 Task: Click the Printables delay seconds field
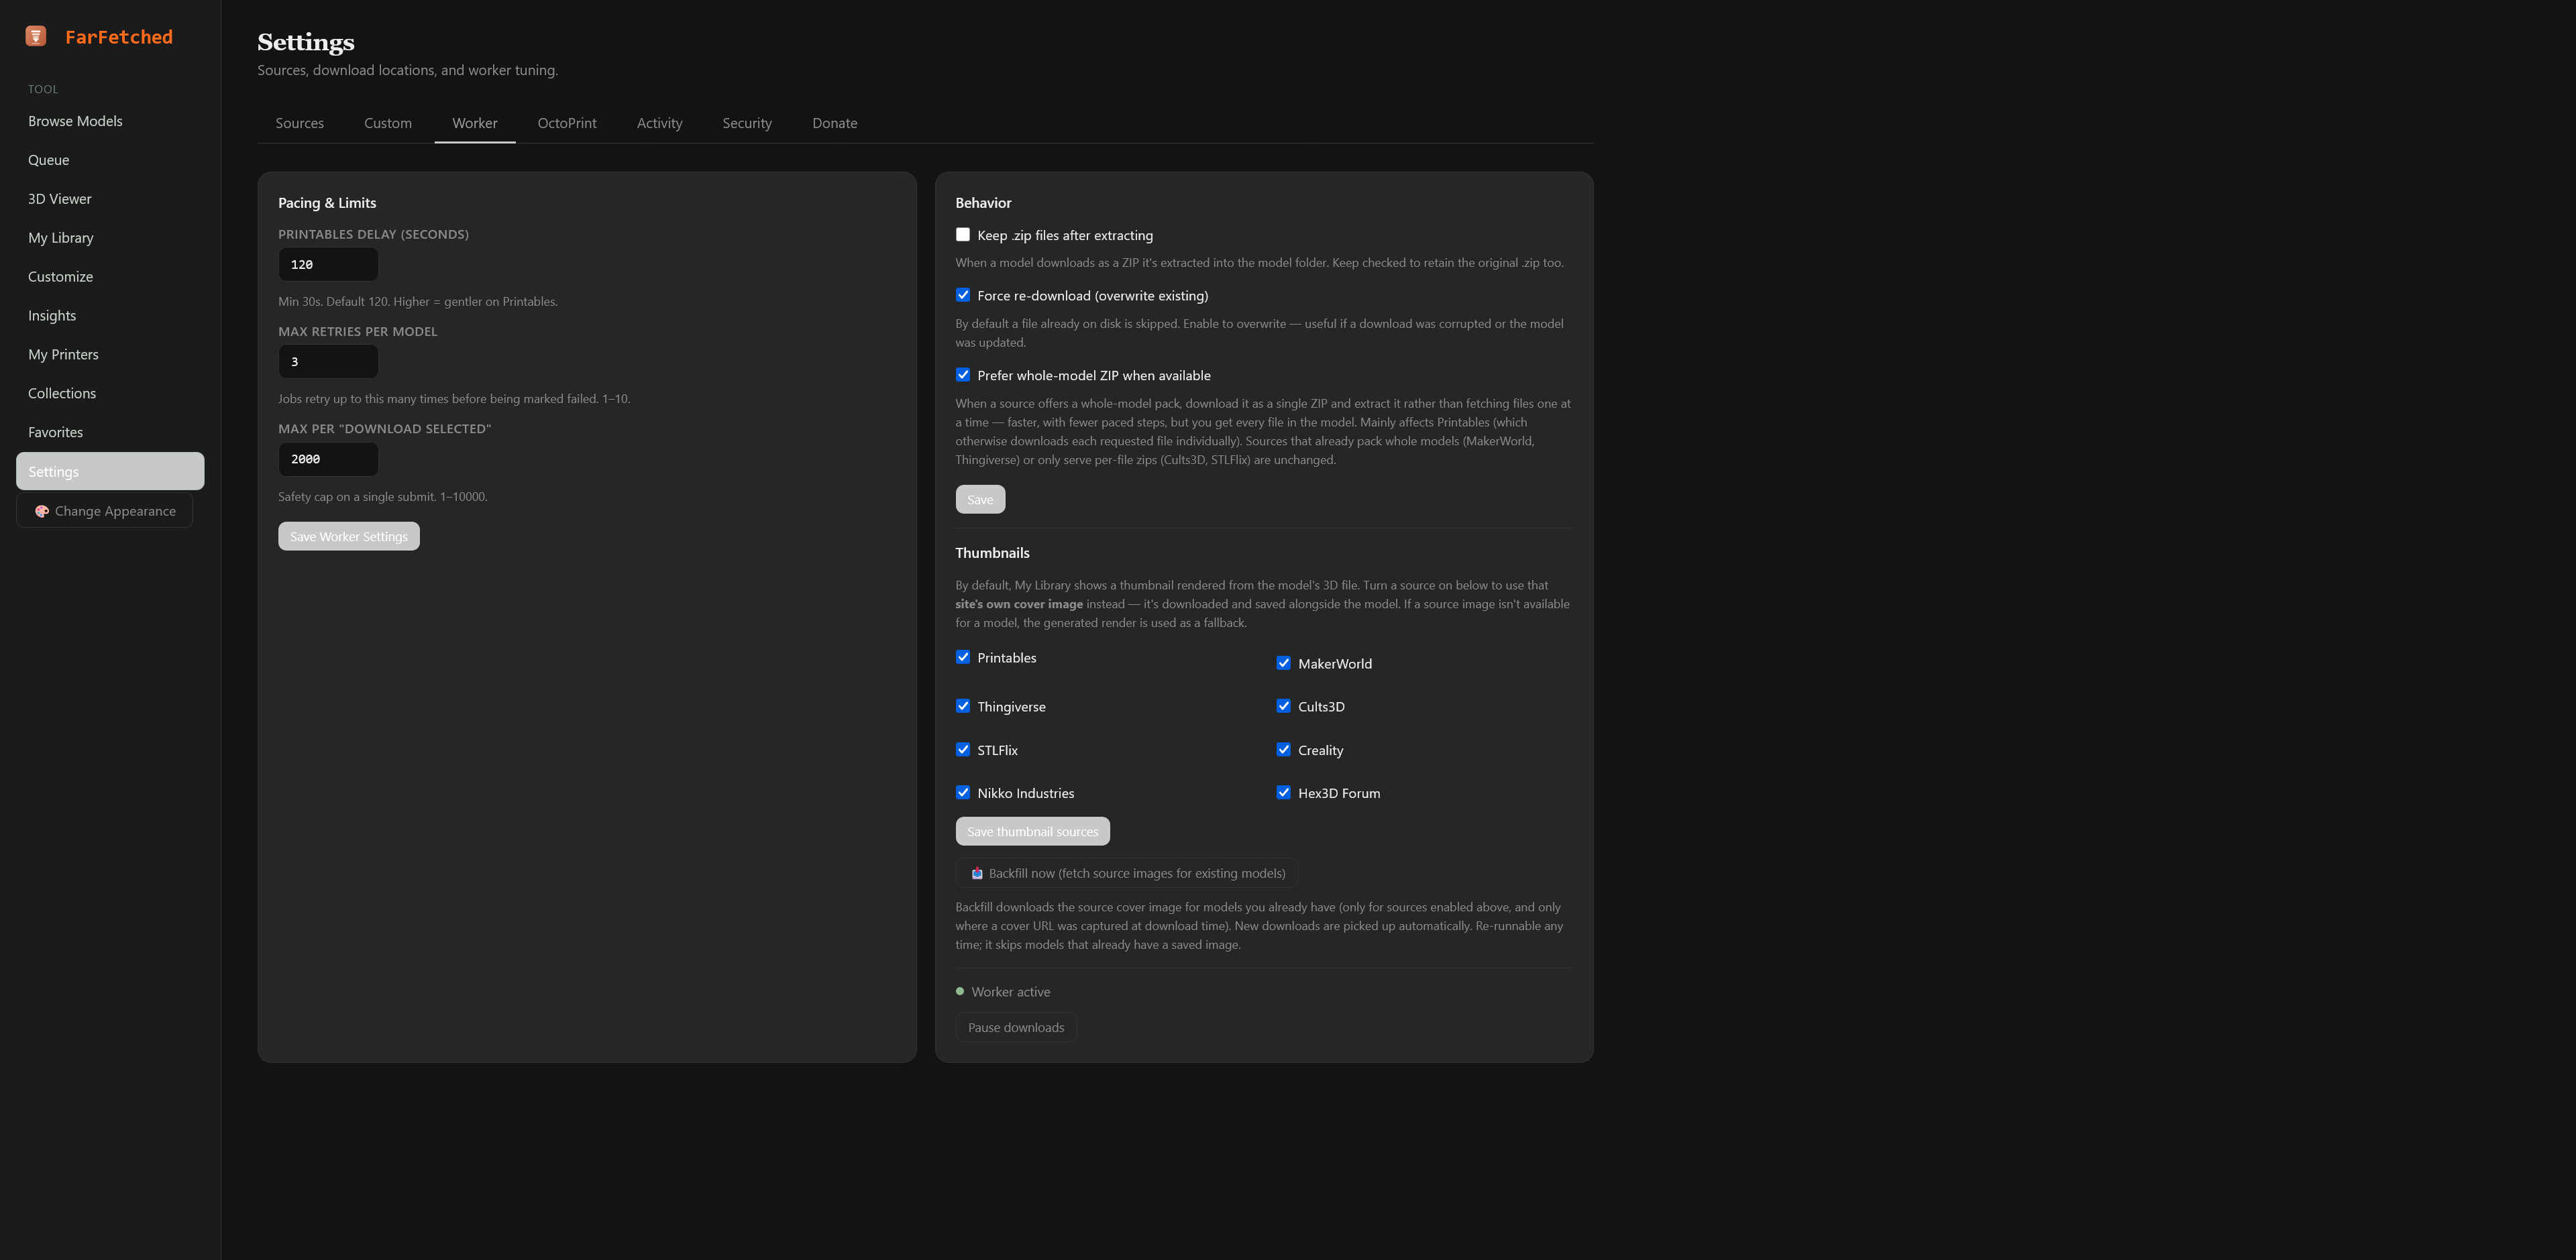(x=328, y=264)
